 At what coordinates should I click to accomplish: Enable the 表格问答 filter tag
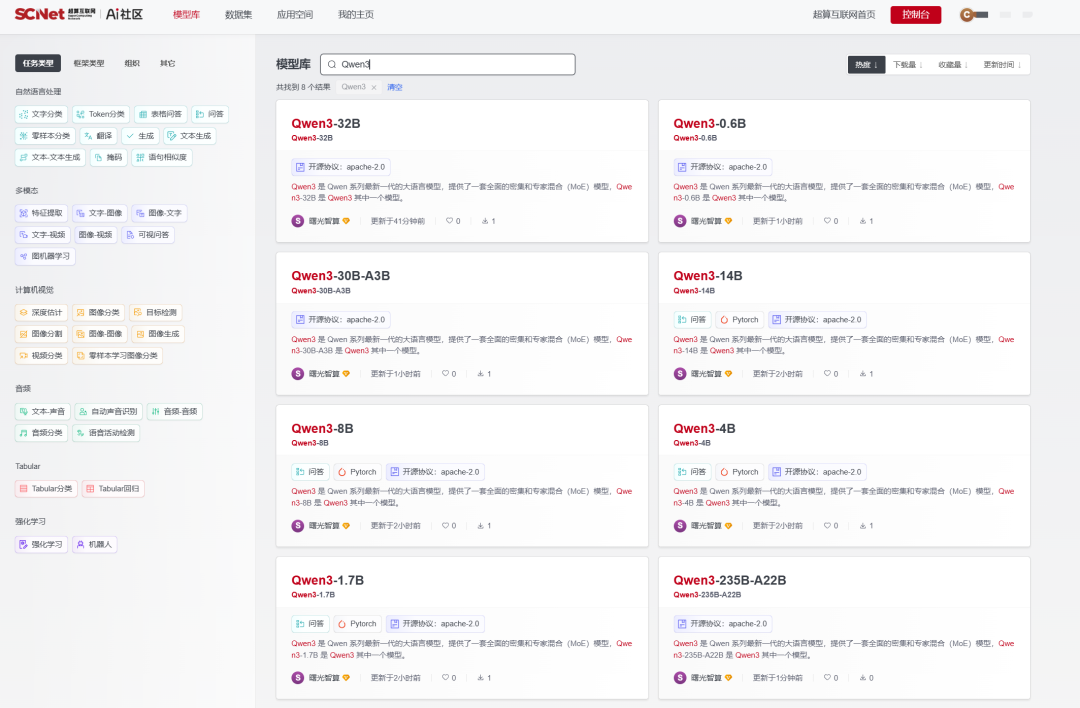160,114
